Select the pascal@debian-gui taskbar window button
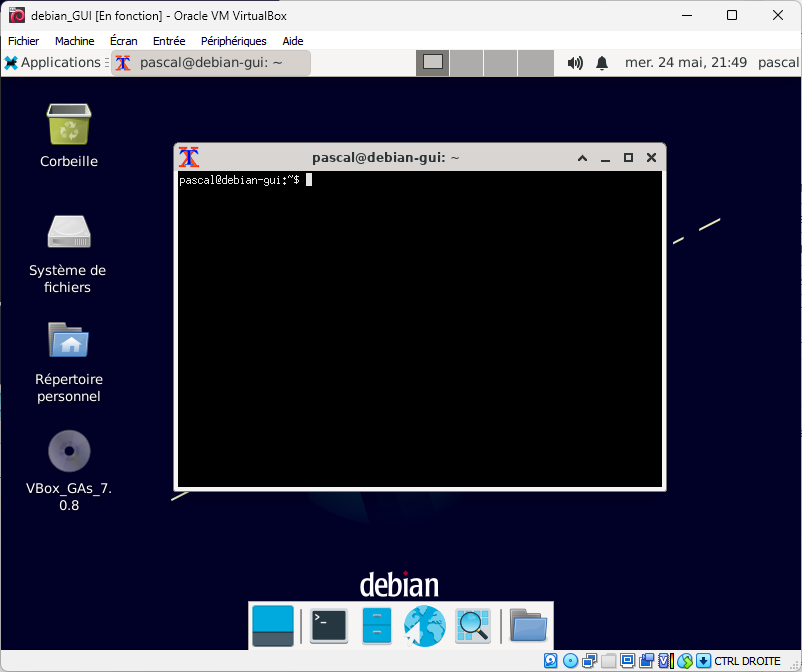The width and height of the screenshot is (802, 672). pyautogui.click(x=211, y=63)
